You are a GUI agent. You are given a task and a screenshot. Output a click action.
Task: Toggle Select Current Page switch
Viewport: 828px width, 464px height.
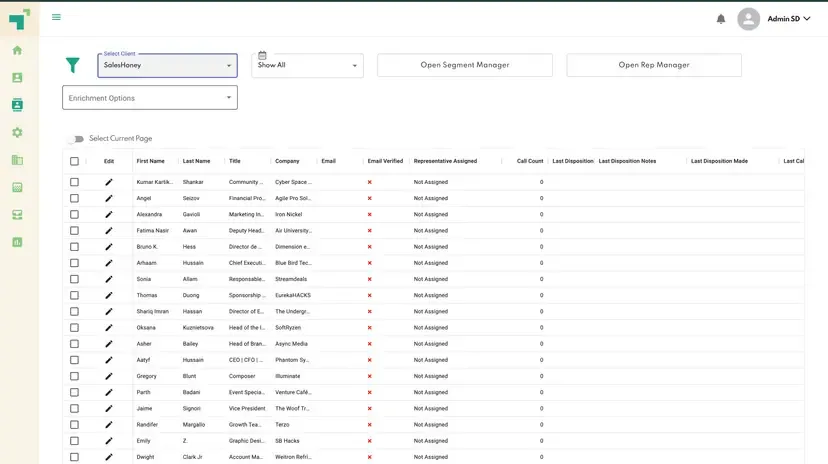pyautogui.click(x=75, y=139)
